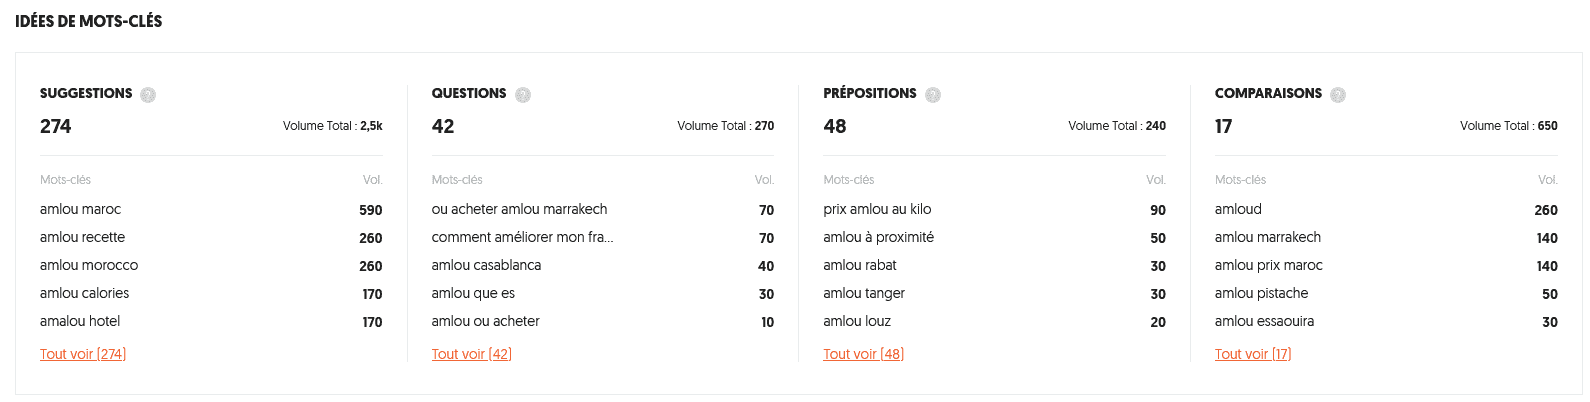
Task: Click the question 'ou acheter amlou marrakech'
Action: pos(519,210)
